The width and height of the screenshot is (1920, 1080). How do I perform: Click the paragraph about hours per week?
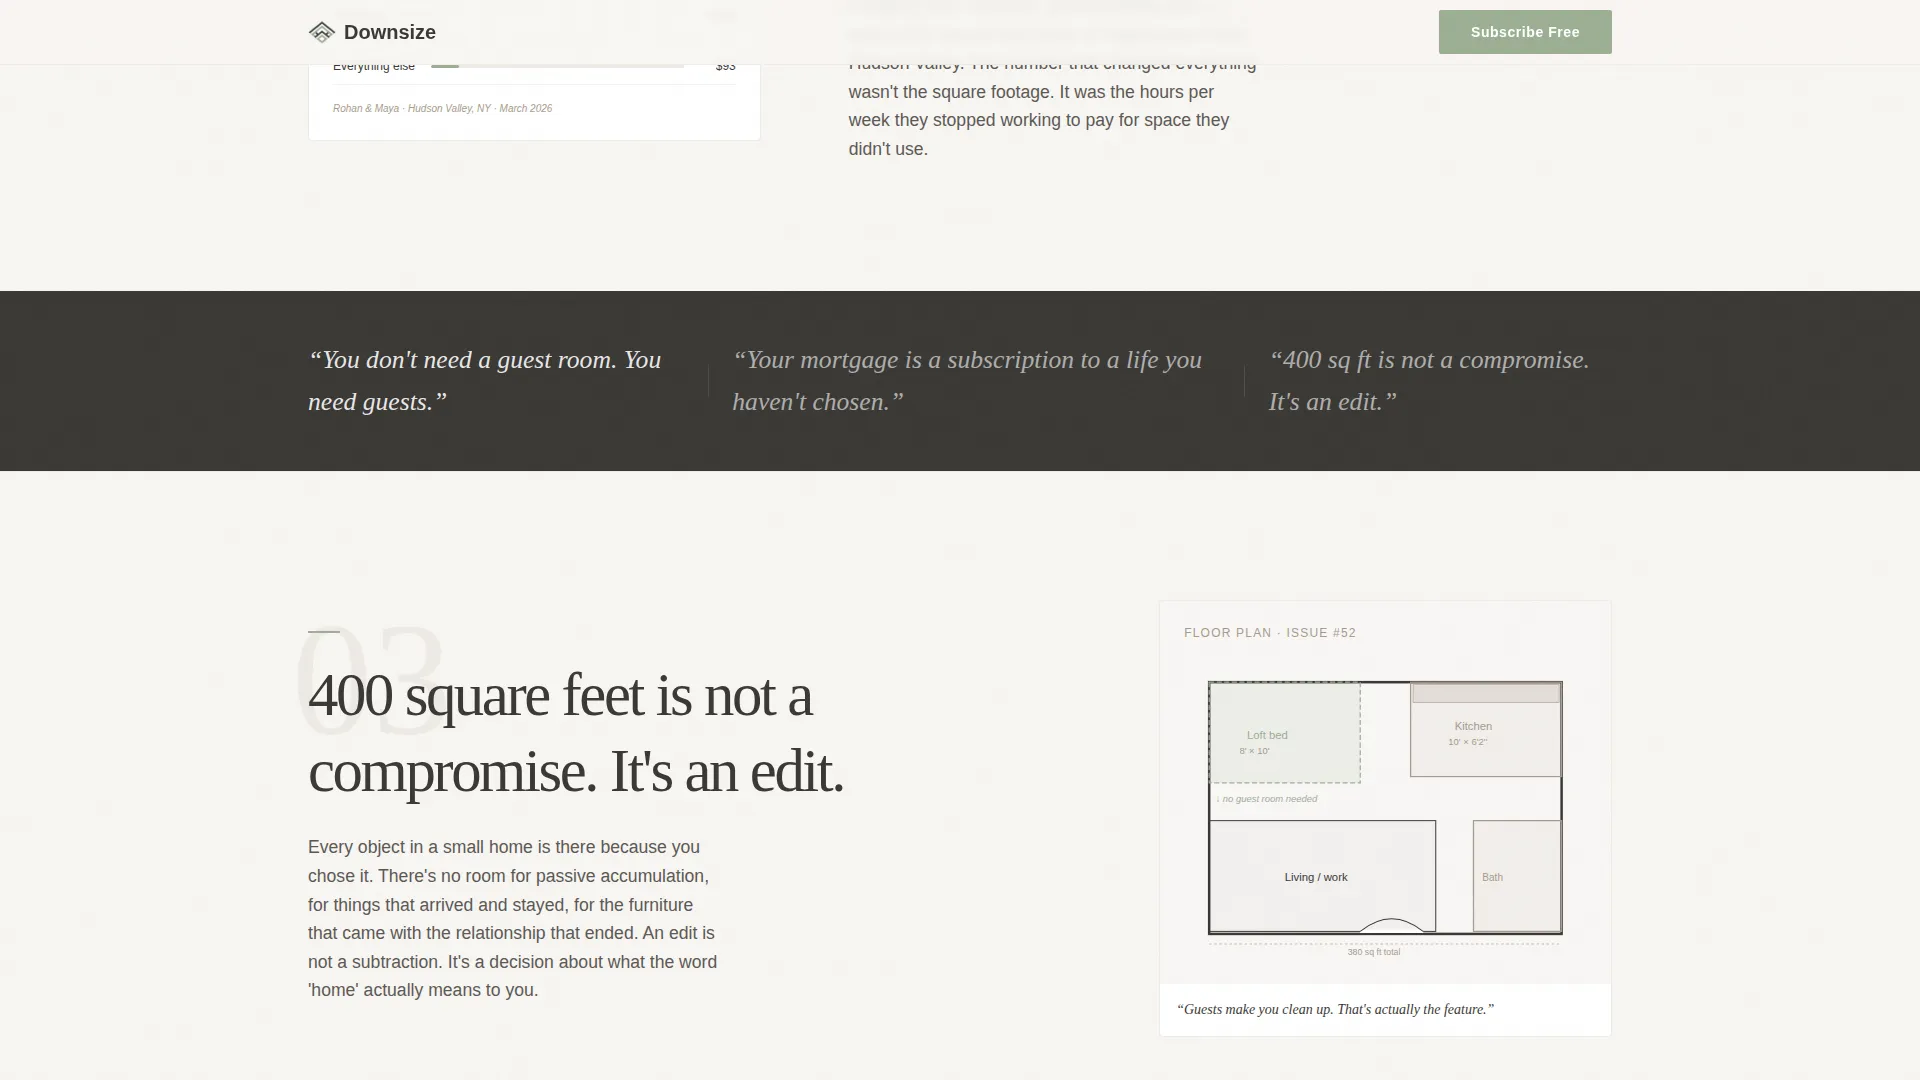tap(1052, 106)
